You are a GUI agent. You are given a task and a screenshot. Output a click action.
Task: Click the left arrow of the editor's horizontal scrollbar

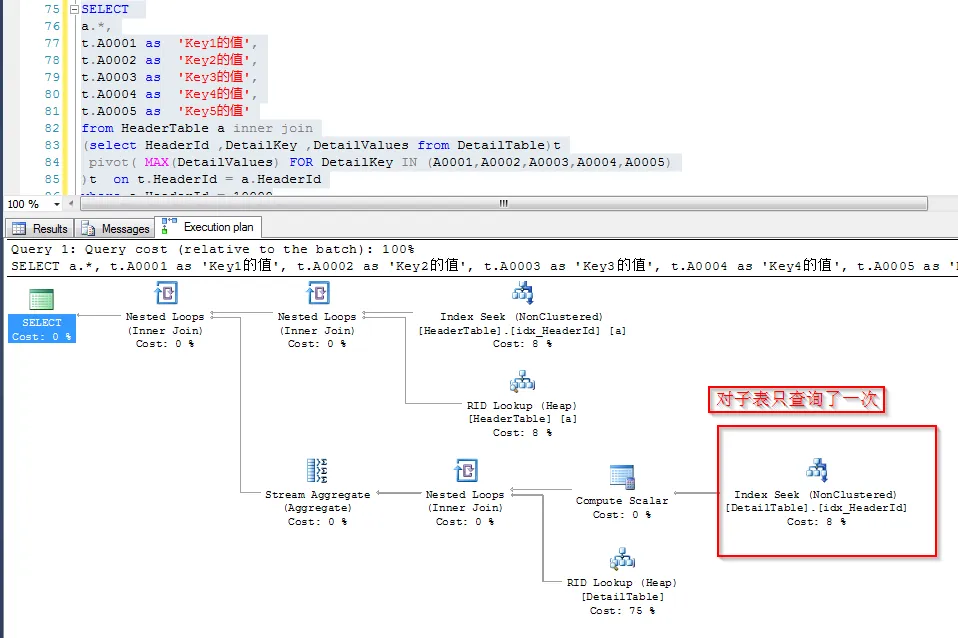coord(71,204)
